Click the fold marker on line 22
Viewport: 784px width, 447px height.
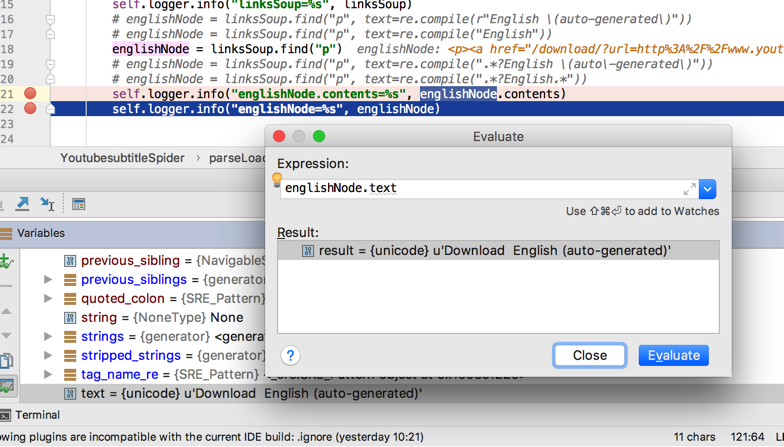pos(50,109)
